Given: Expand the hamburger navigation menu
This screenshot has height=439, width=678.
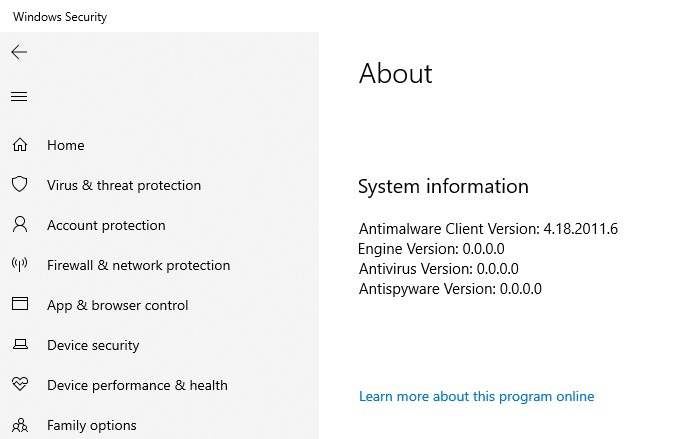Looking at the screenshot, I should pos(19,97).
